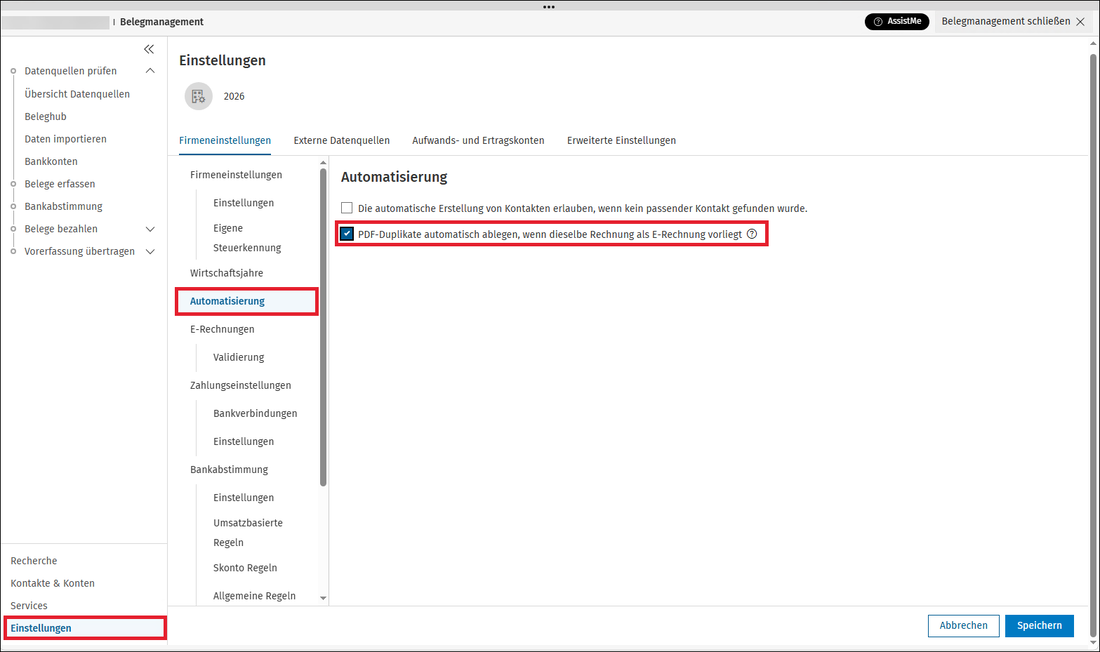Open the Aufwands- und Ertragskonten tab

click(478, 140)
